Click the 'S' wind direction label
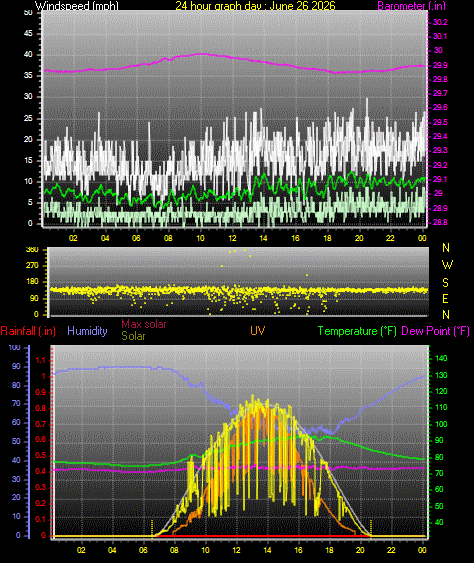 point(445,283)
